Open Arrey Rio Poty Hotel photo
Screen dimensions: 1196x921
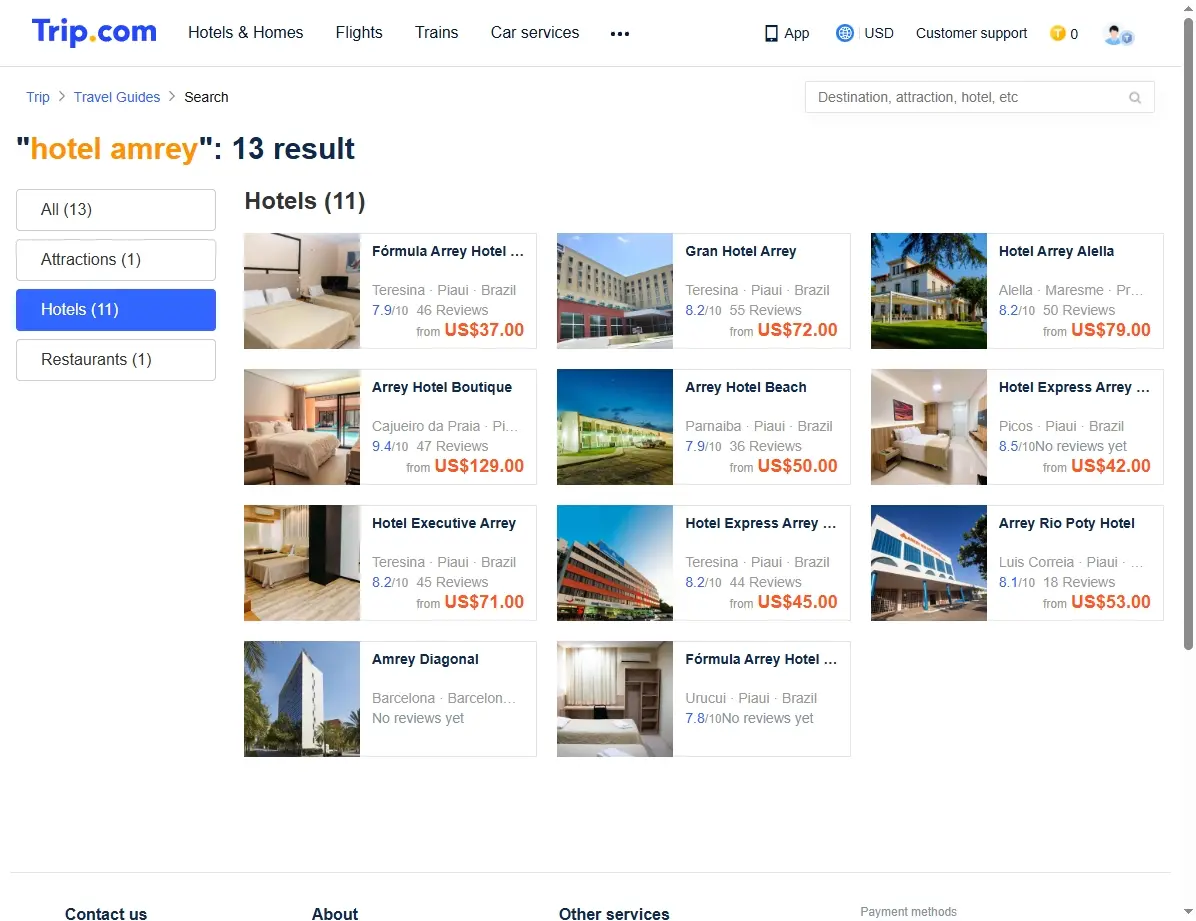929,562
